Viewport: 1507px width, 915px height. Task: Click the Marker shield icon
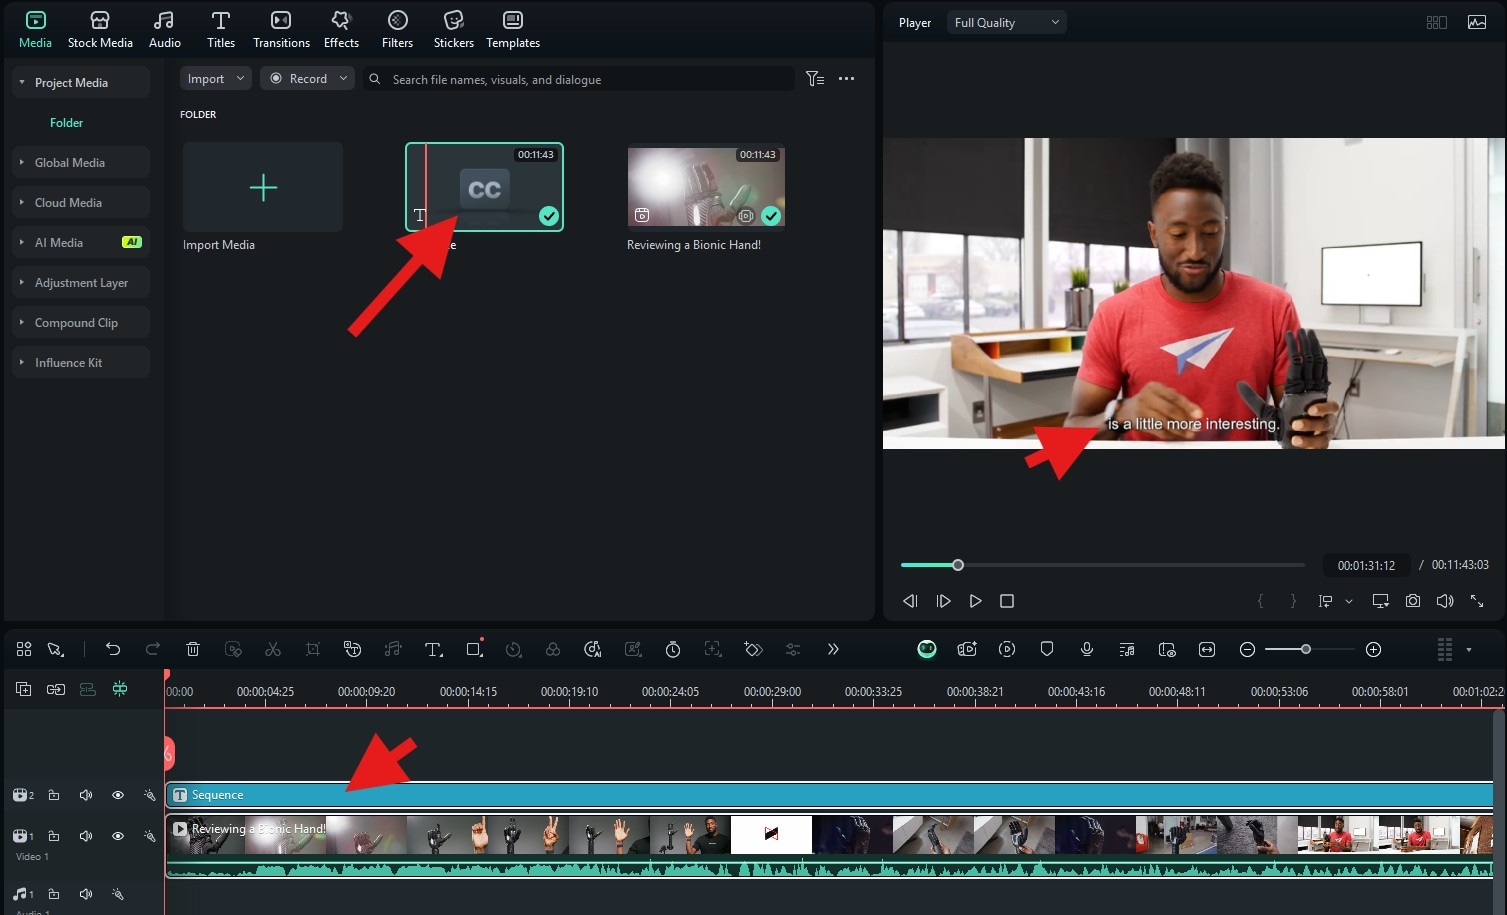pyautogui.click(x=1047, y=649)
